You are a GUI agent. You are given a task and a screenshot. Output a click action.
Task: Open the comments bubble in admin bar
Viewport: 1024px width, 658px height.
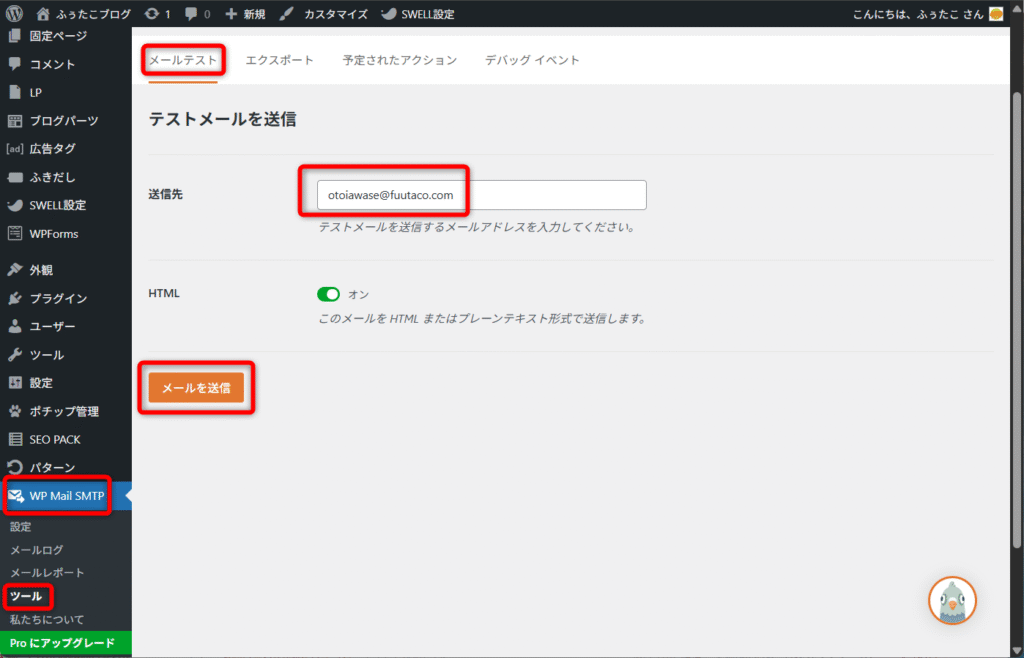191,15
